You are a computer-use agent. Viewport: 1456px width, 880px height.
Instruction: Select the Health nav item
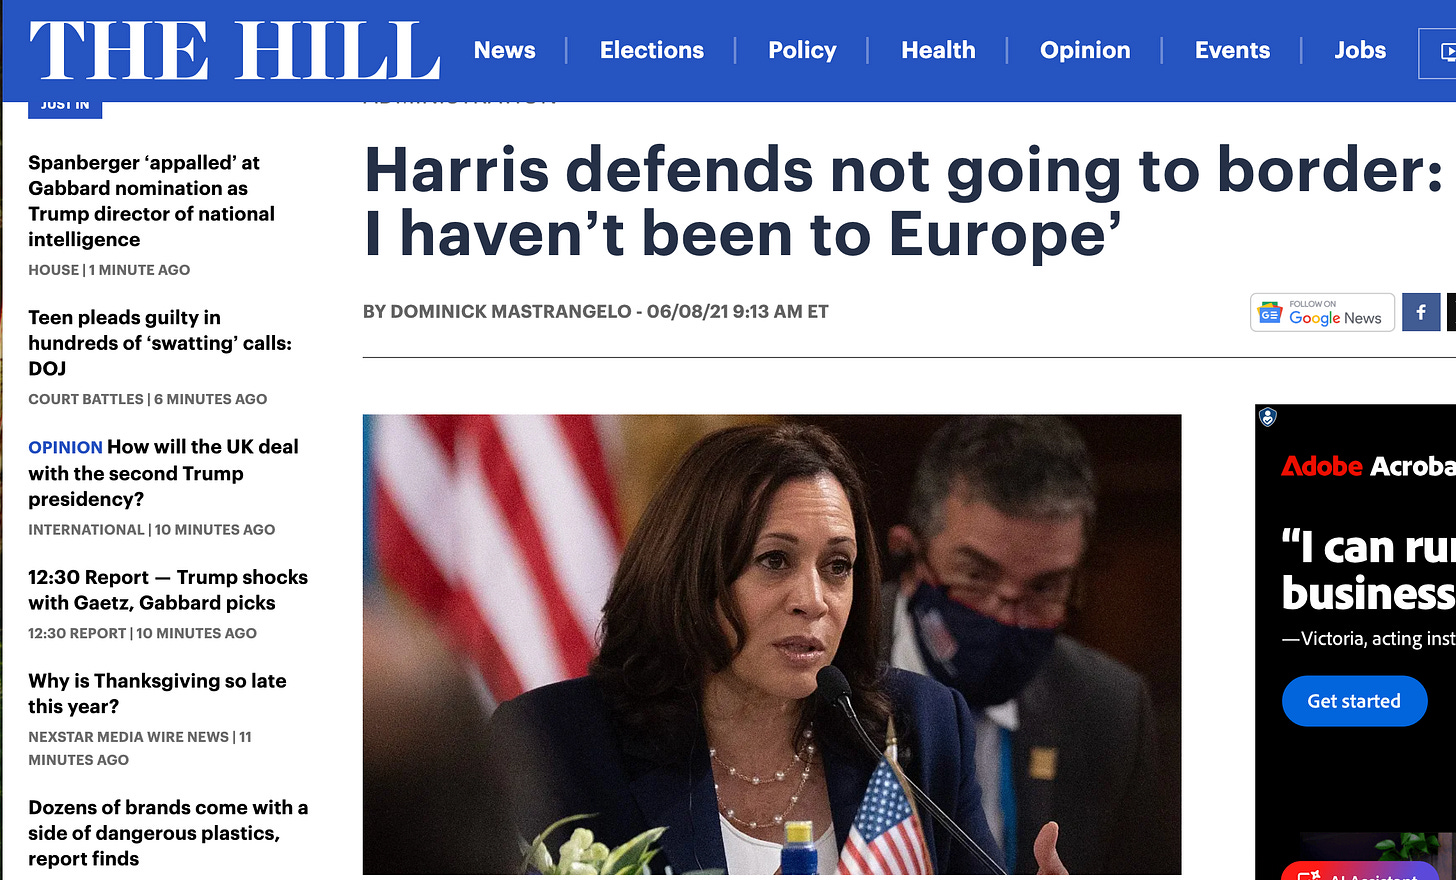click(938, 50)
